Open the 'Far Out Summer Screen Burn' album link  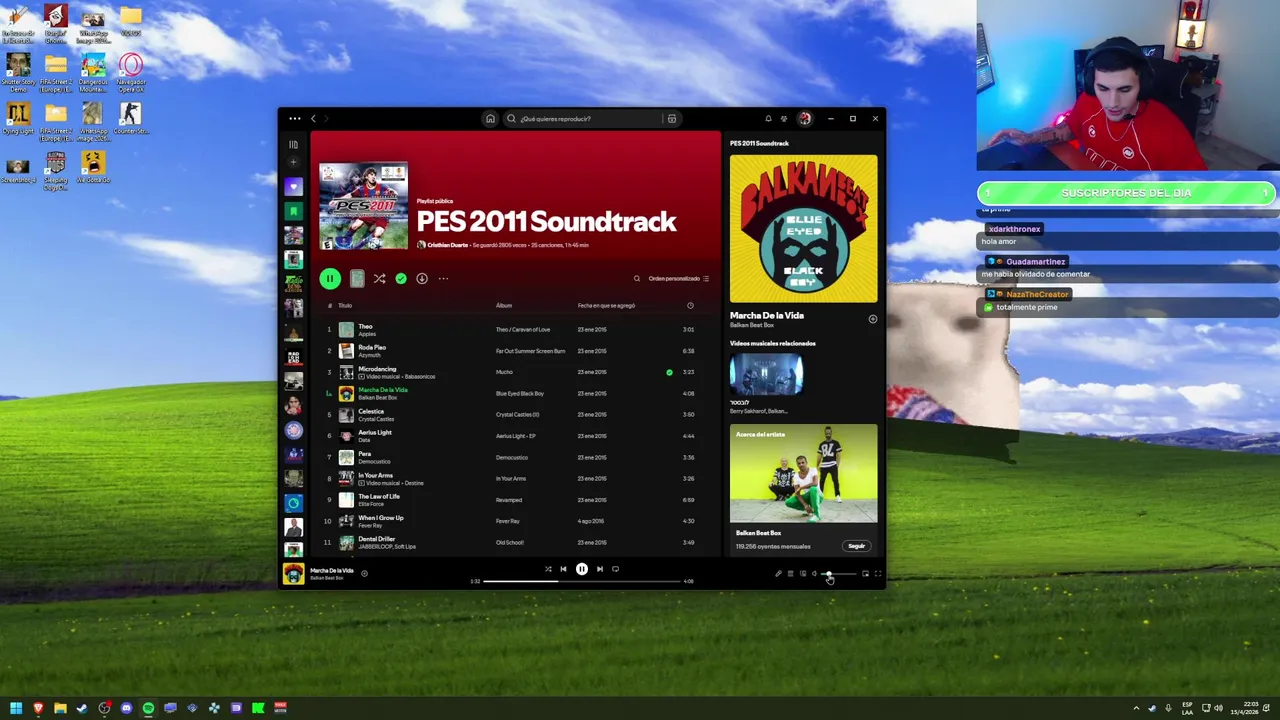tap(530, 351)
